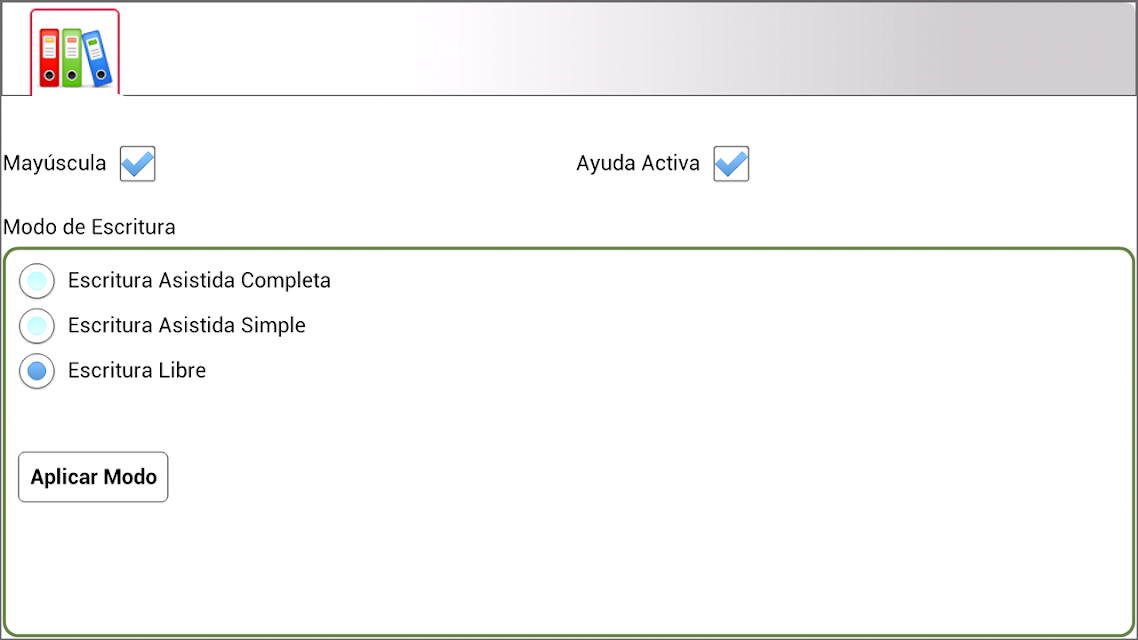Disable the Ayuda Activa checkbox

point(731,163)
